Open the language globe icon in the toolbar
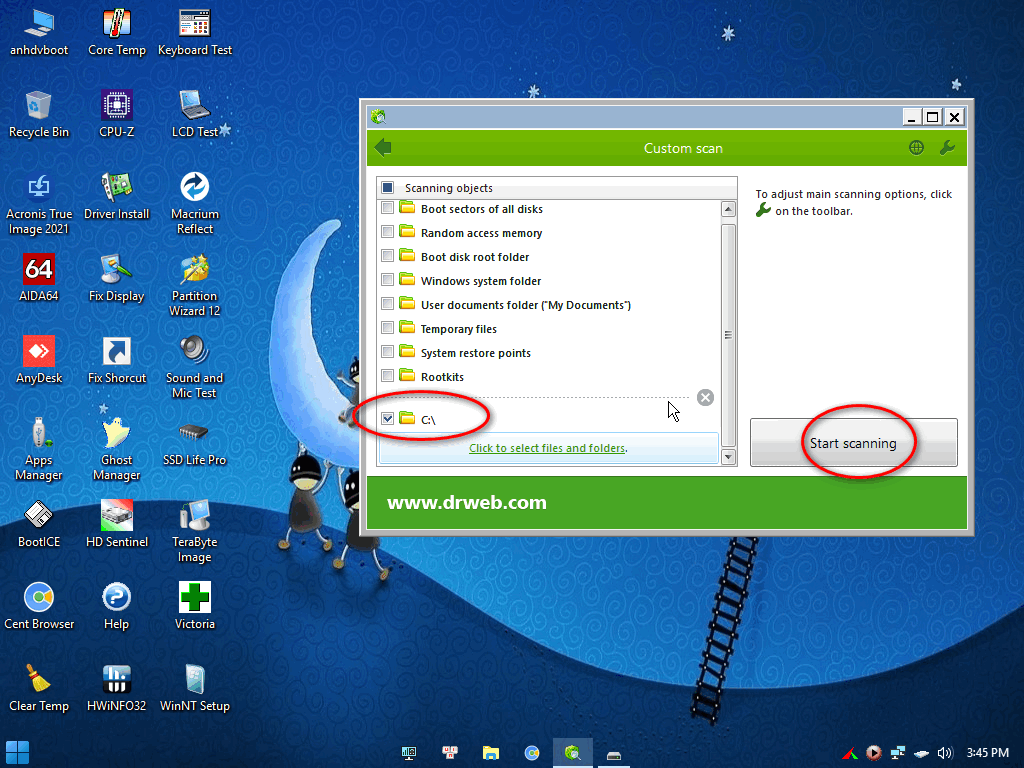Viewport: 1024px width, 768px height. (916, 148)
